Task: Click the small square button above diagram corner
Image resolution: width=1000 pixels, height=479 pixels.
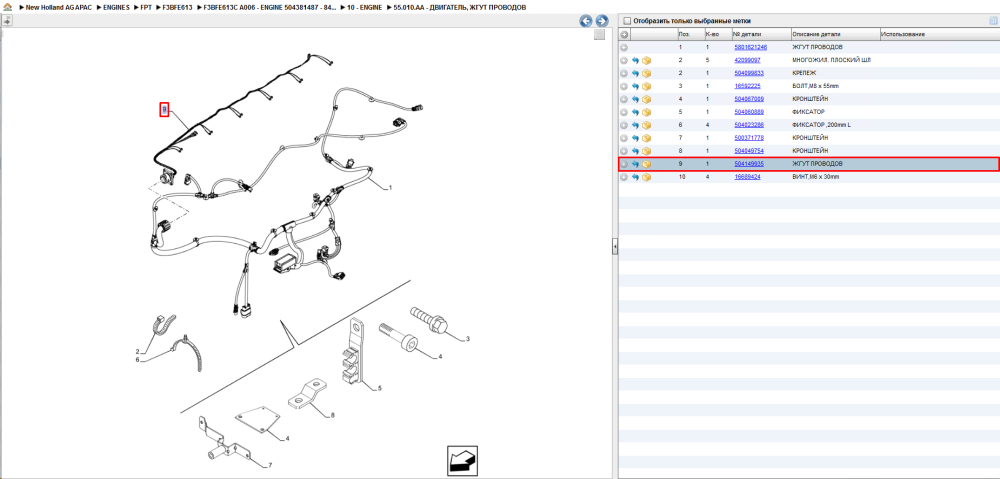Action: [599, 35]
